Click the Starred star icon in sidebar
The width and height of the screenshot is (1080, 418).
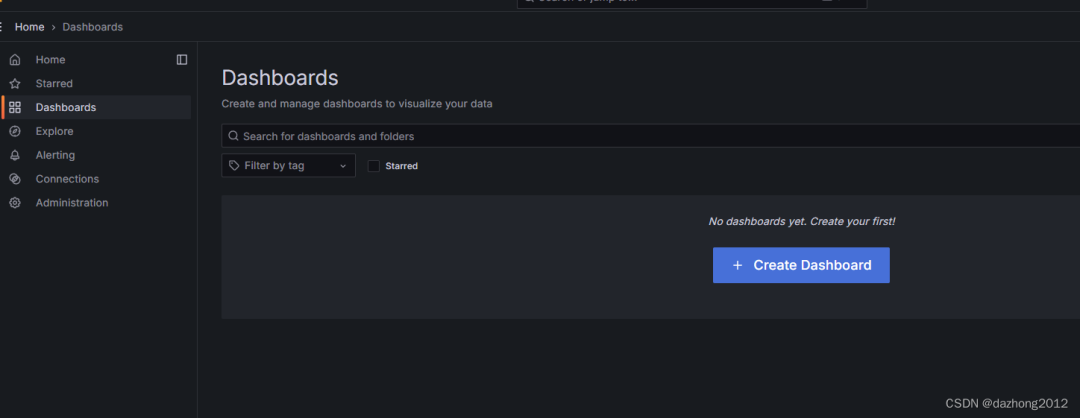pyautogui.click(x=14, y=83)
